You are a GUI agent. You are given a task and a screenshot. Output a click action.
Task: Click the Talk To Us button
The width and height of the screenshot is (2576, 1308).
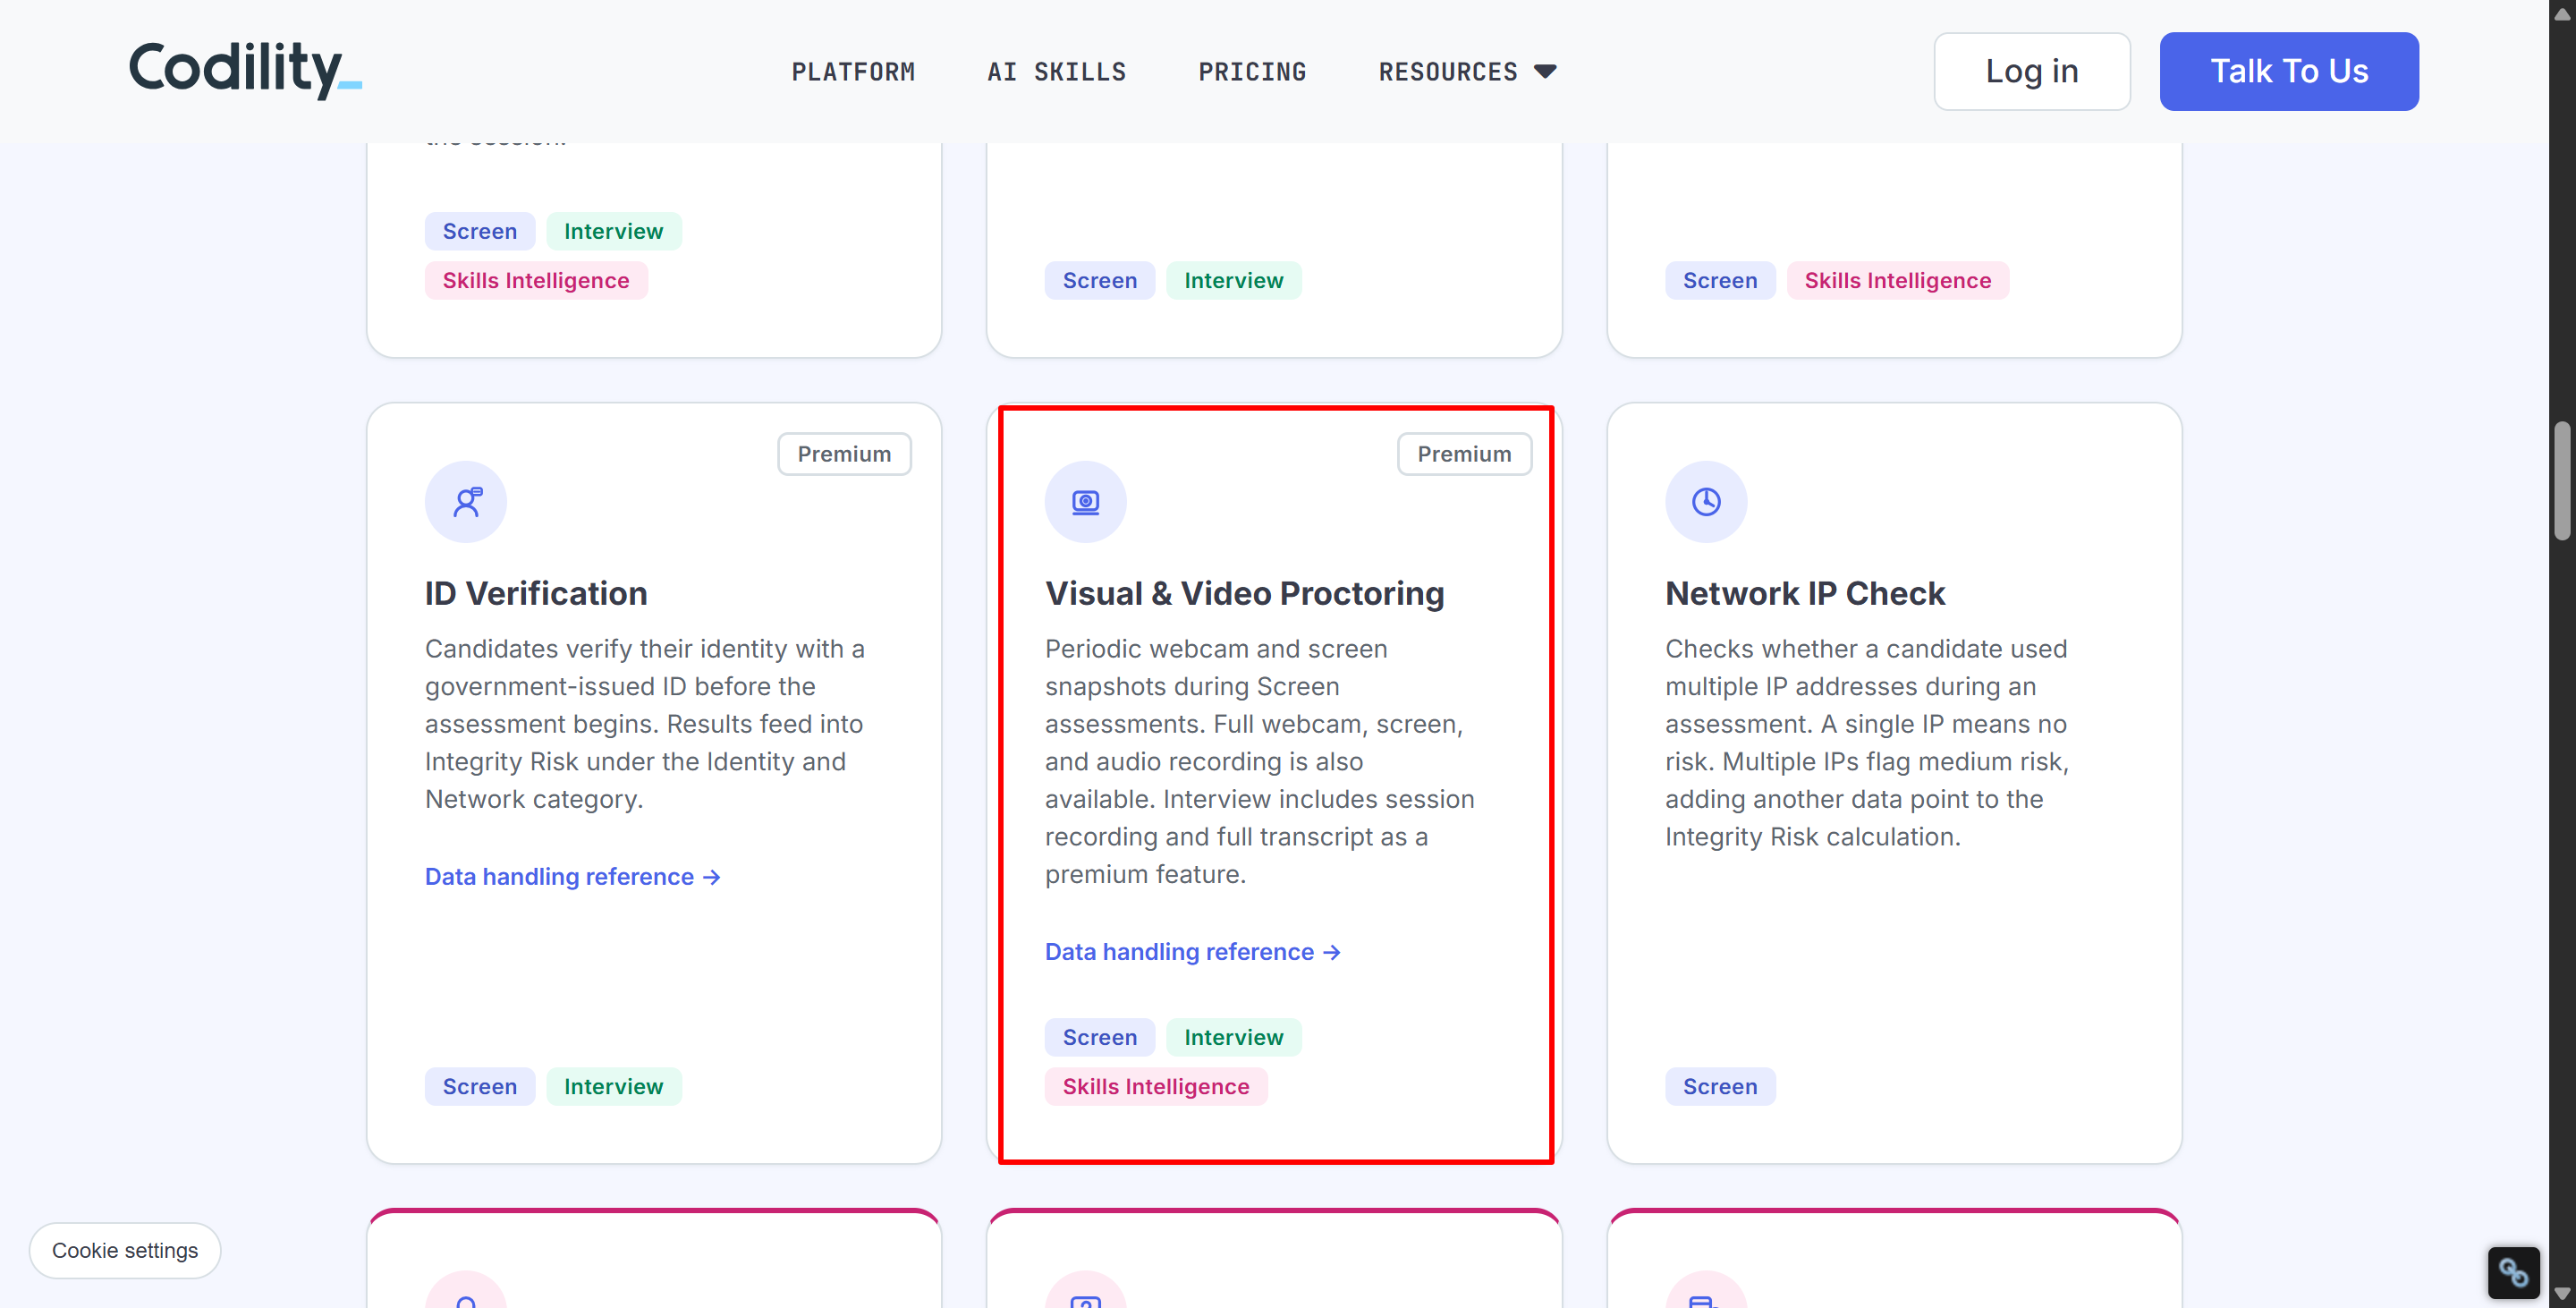(x=2288, y=71)
